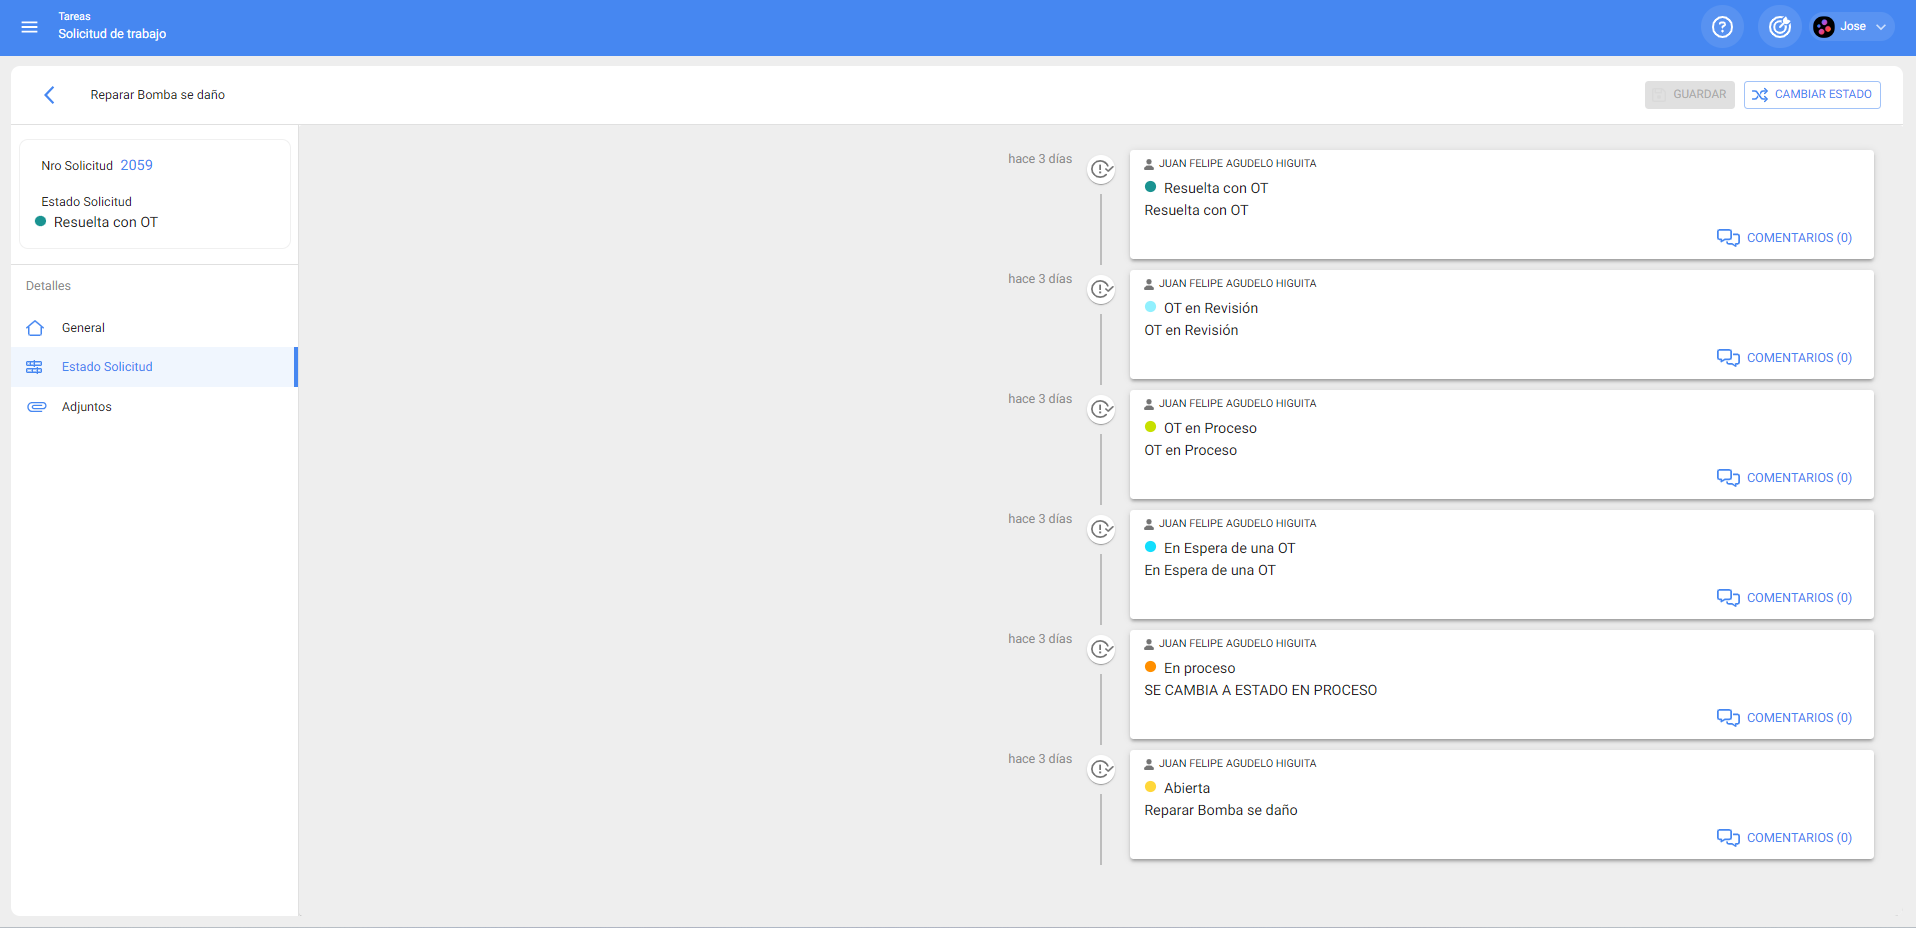Click comments icon on En proceso card
This screenshot has width=1916, height=928.
click(1727, 718)
